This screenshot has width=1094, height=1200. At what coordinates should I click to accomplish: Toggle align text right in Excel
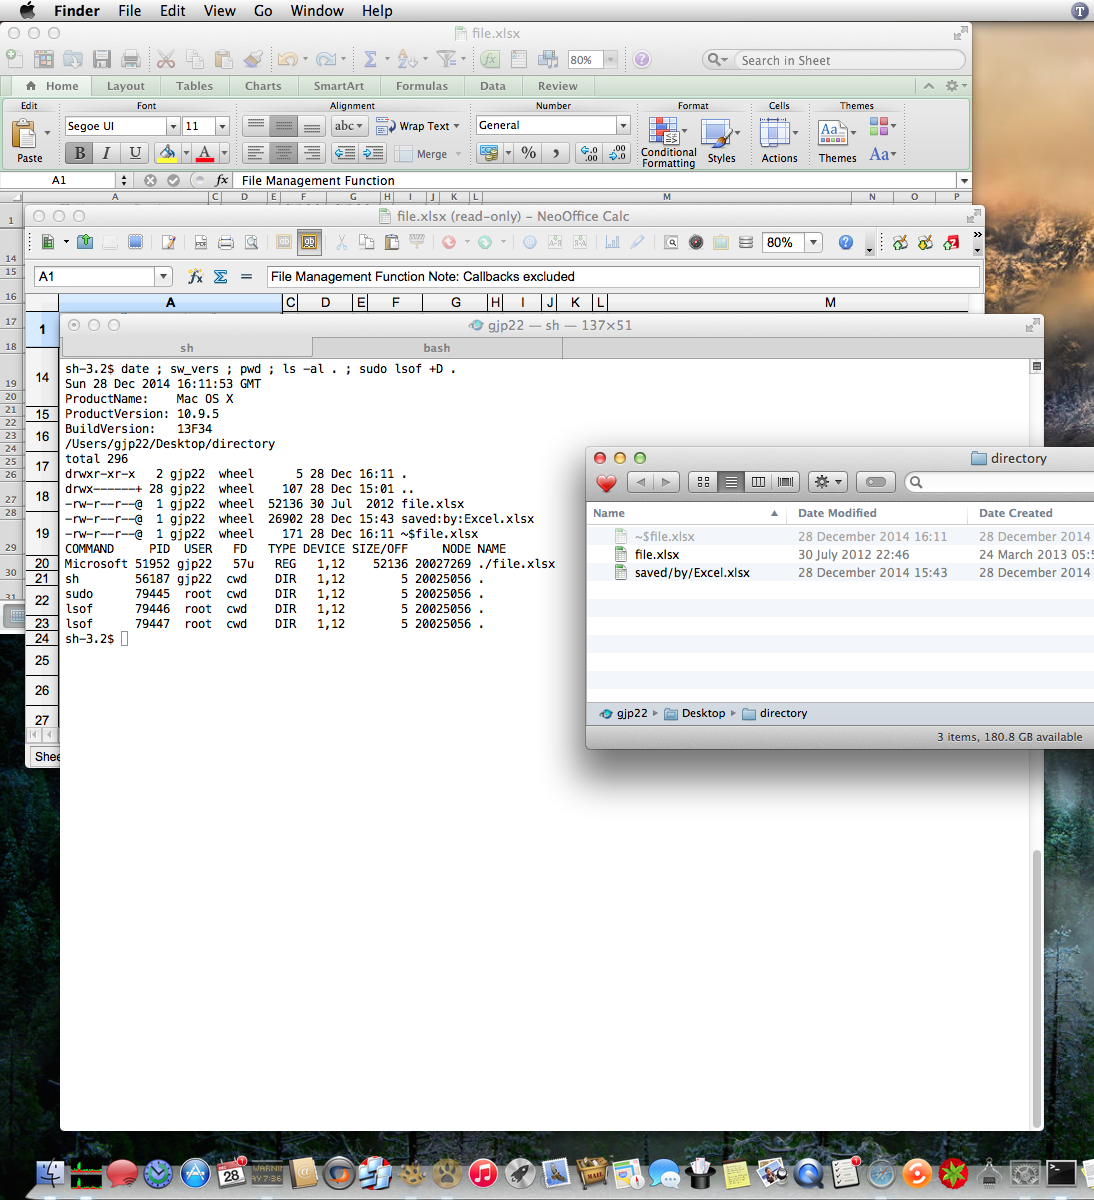pyautogui.click(x=312, y=153)
